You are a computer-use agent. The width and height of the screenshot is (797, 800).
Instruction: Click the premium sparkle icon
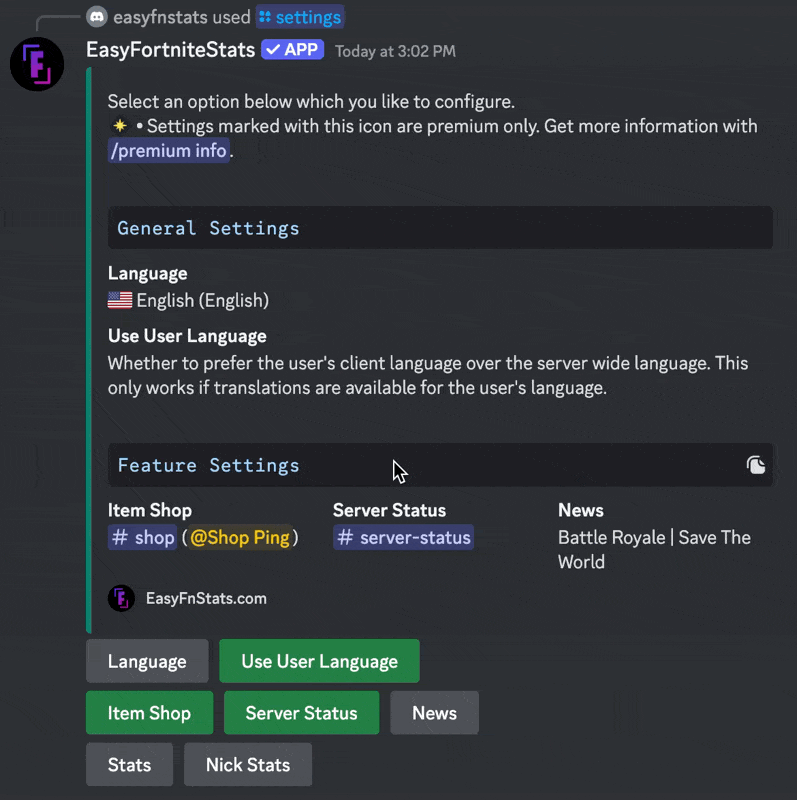click(x=120, y=126)
